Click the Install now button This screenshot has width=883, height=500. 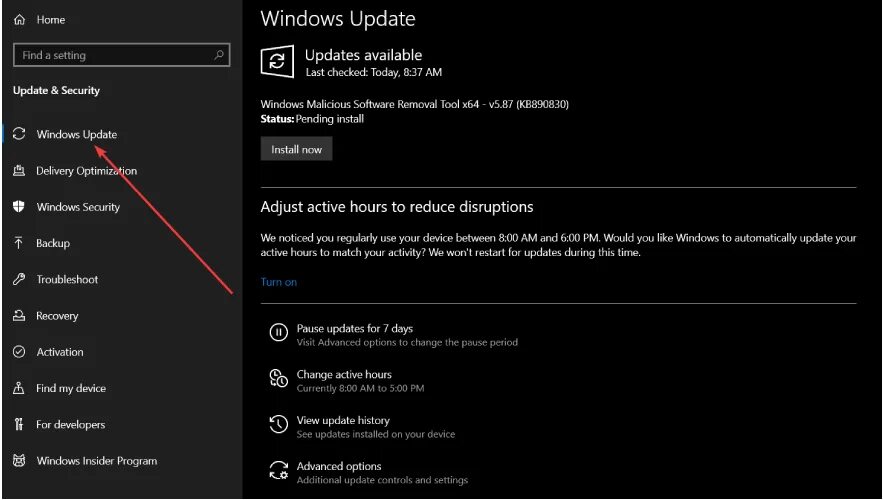click(x=296, y=149)
